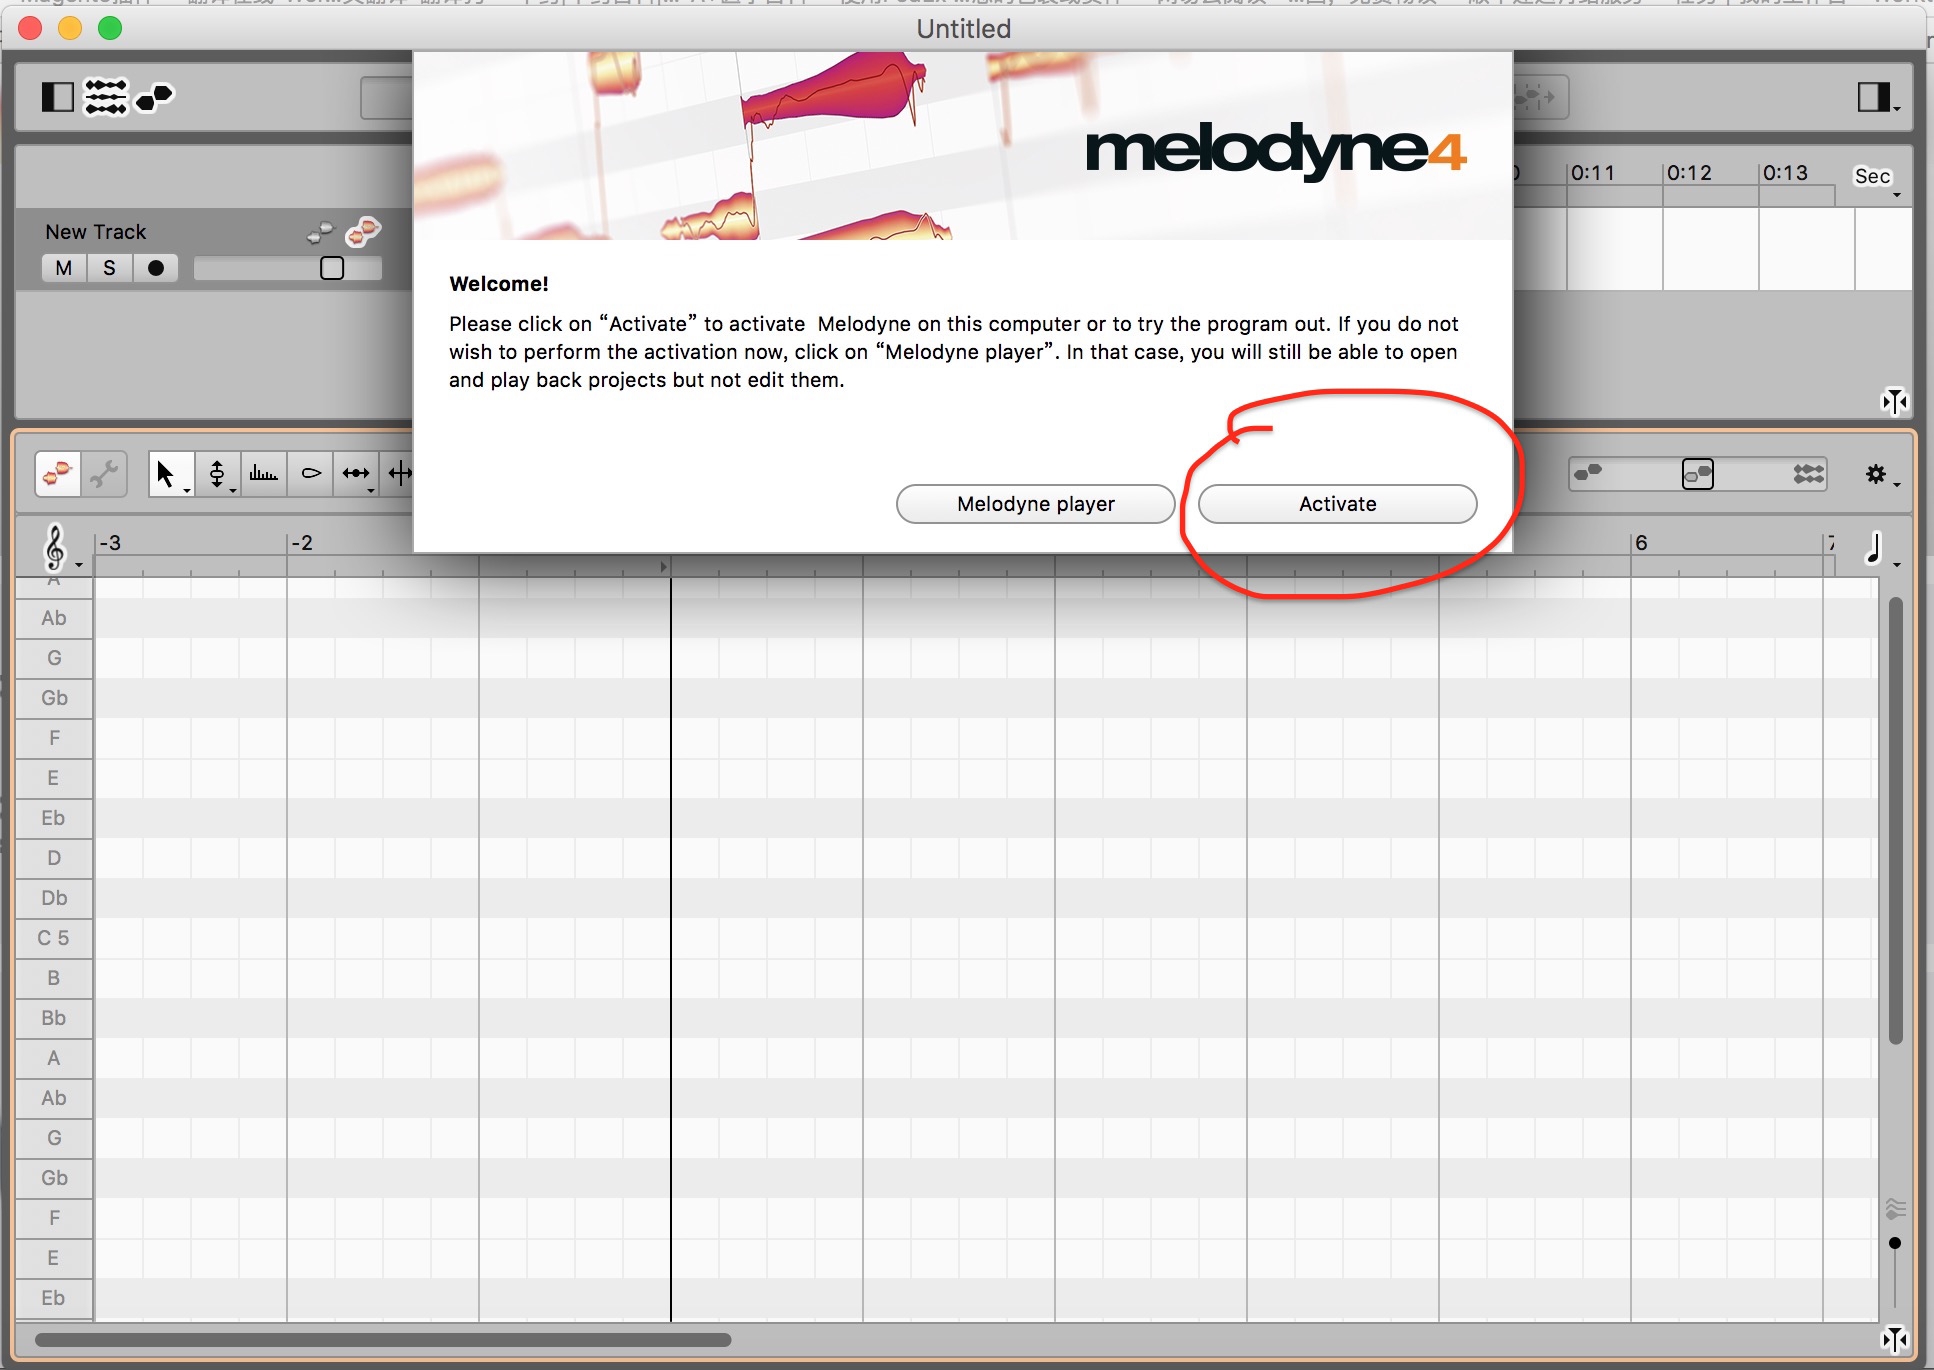The image size is (1934, 1370).
Task: Click the D pitch label
Action: 54,858
